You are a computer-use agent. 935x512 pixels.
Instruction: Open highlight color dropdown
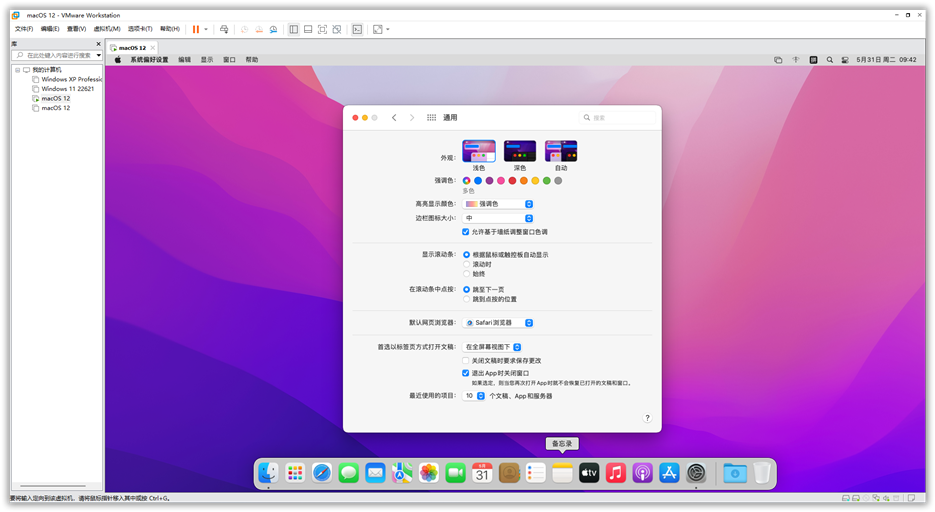tap(498, 204)
